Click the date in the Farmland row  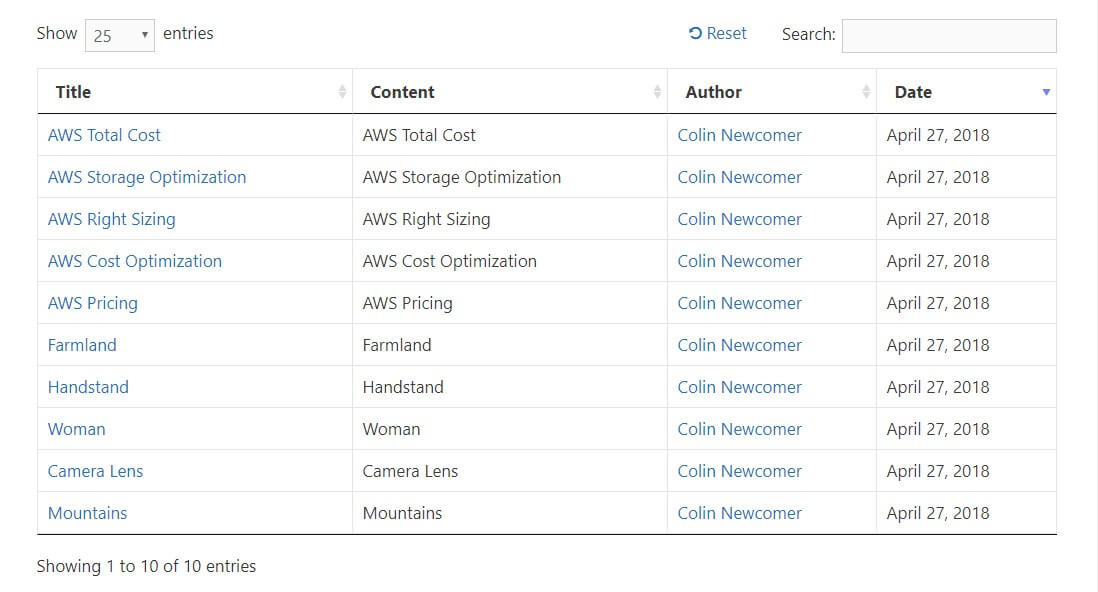coord(938,345)
